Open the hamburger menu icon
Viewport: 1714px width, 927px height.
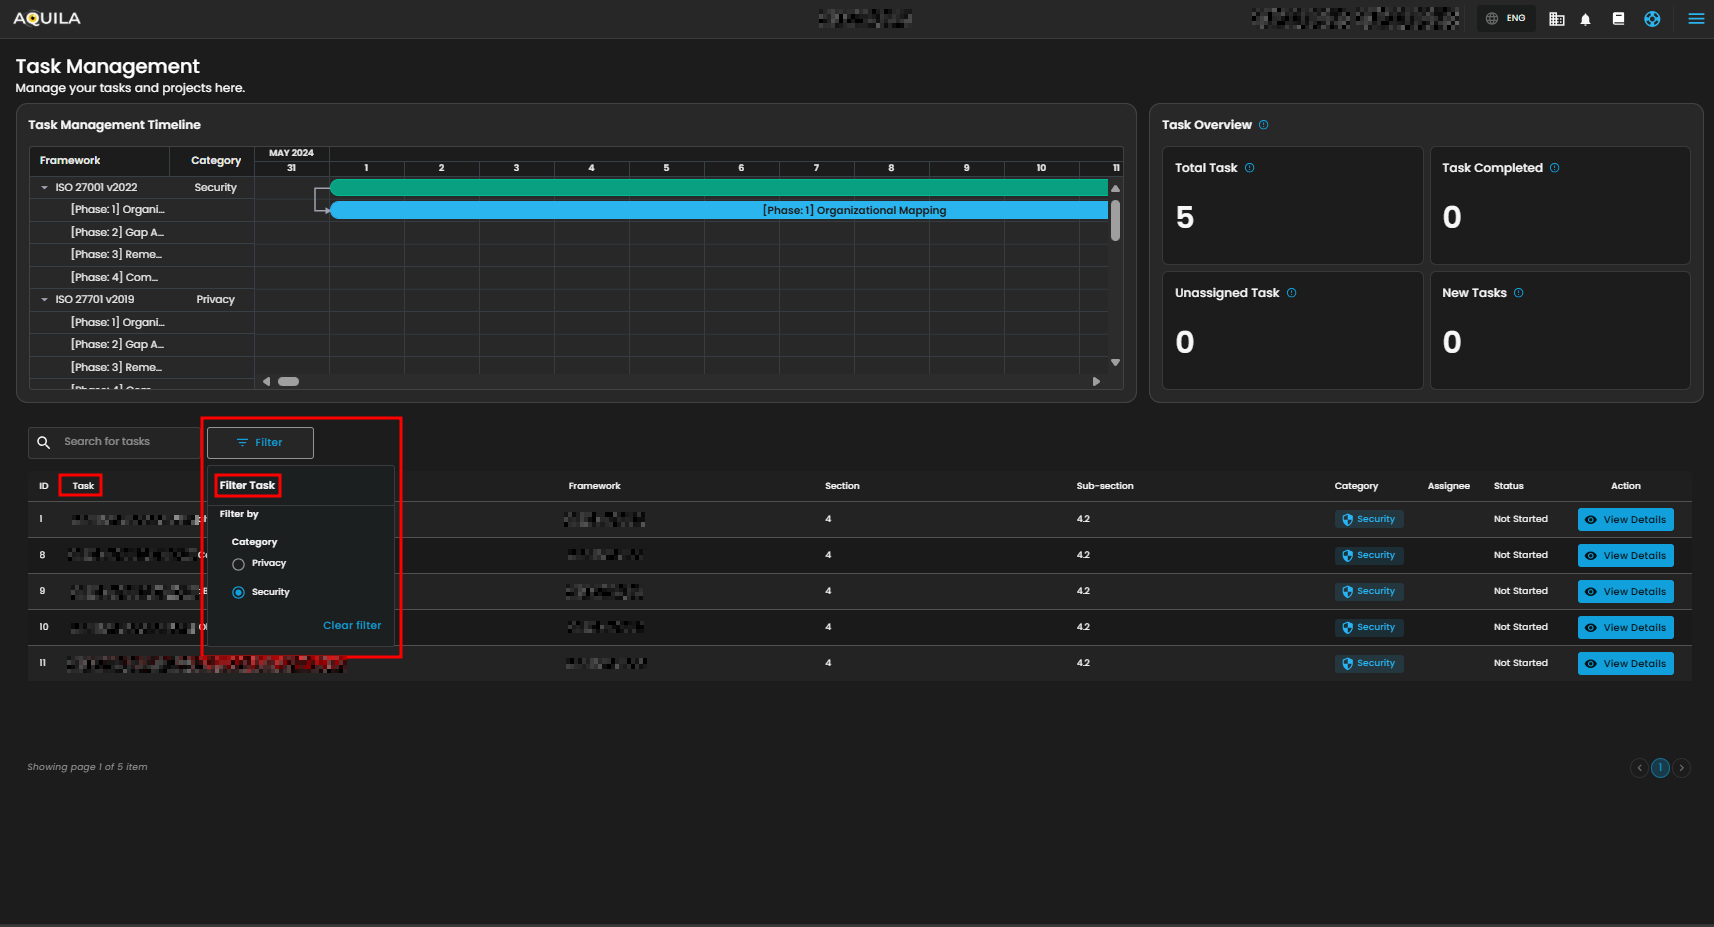(1696, 19)
